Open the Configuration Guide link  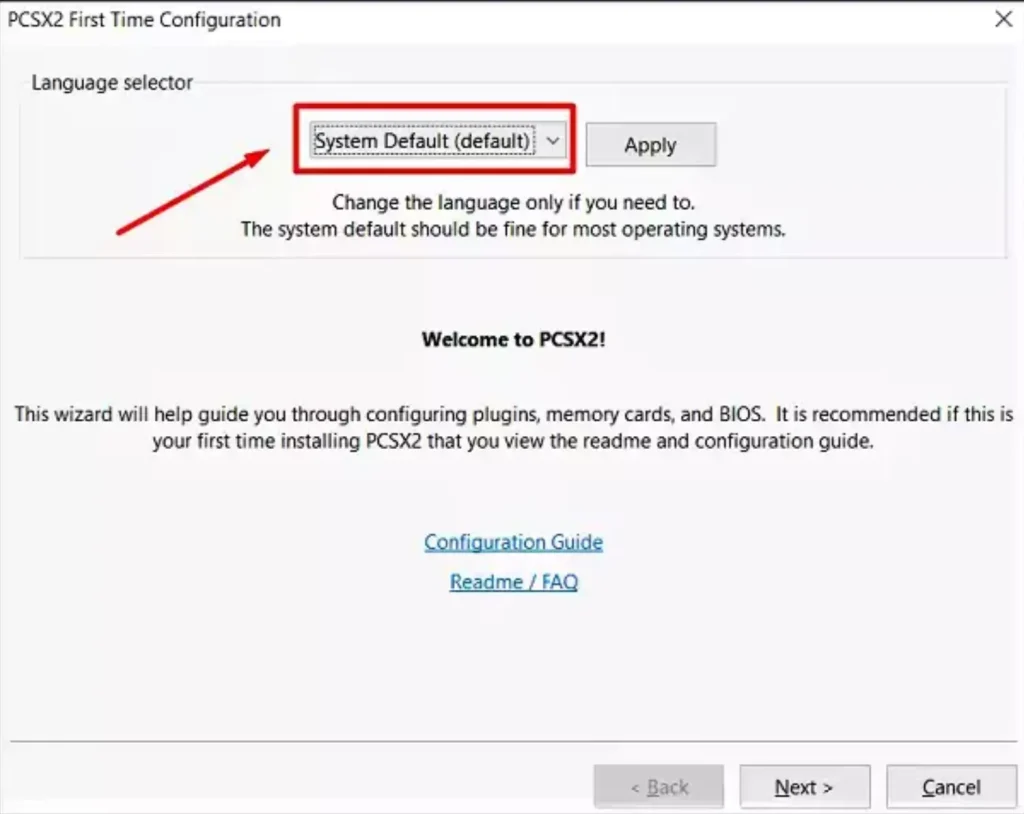point(513,542)
